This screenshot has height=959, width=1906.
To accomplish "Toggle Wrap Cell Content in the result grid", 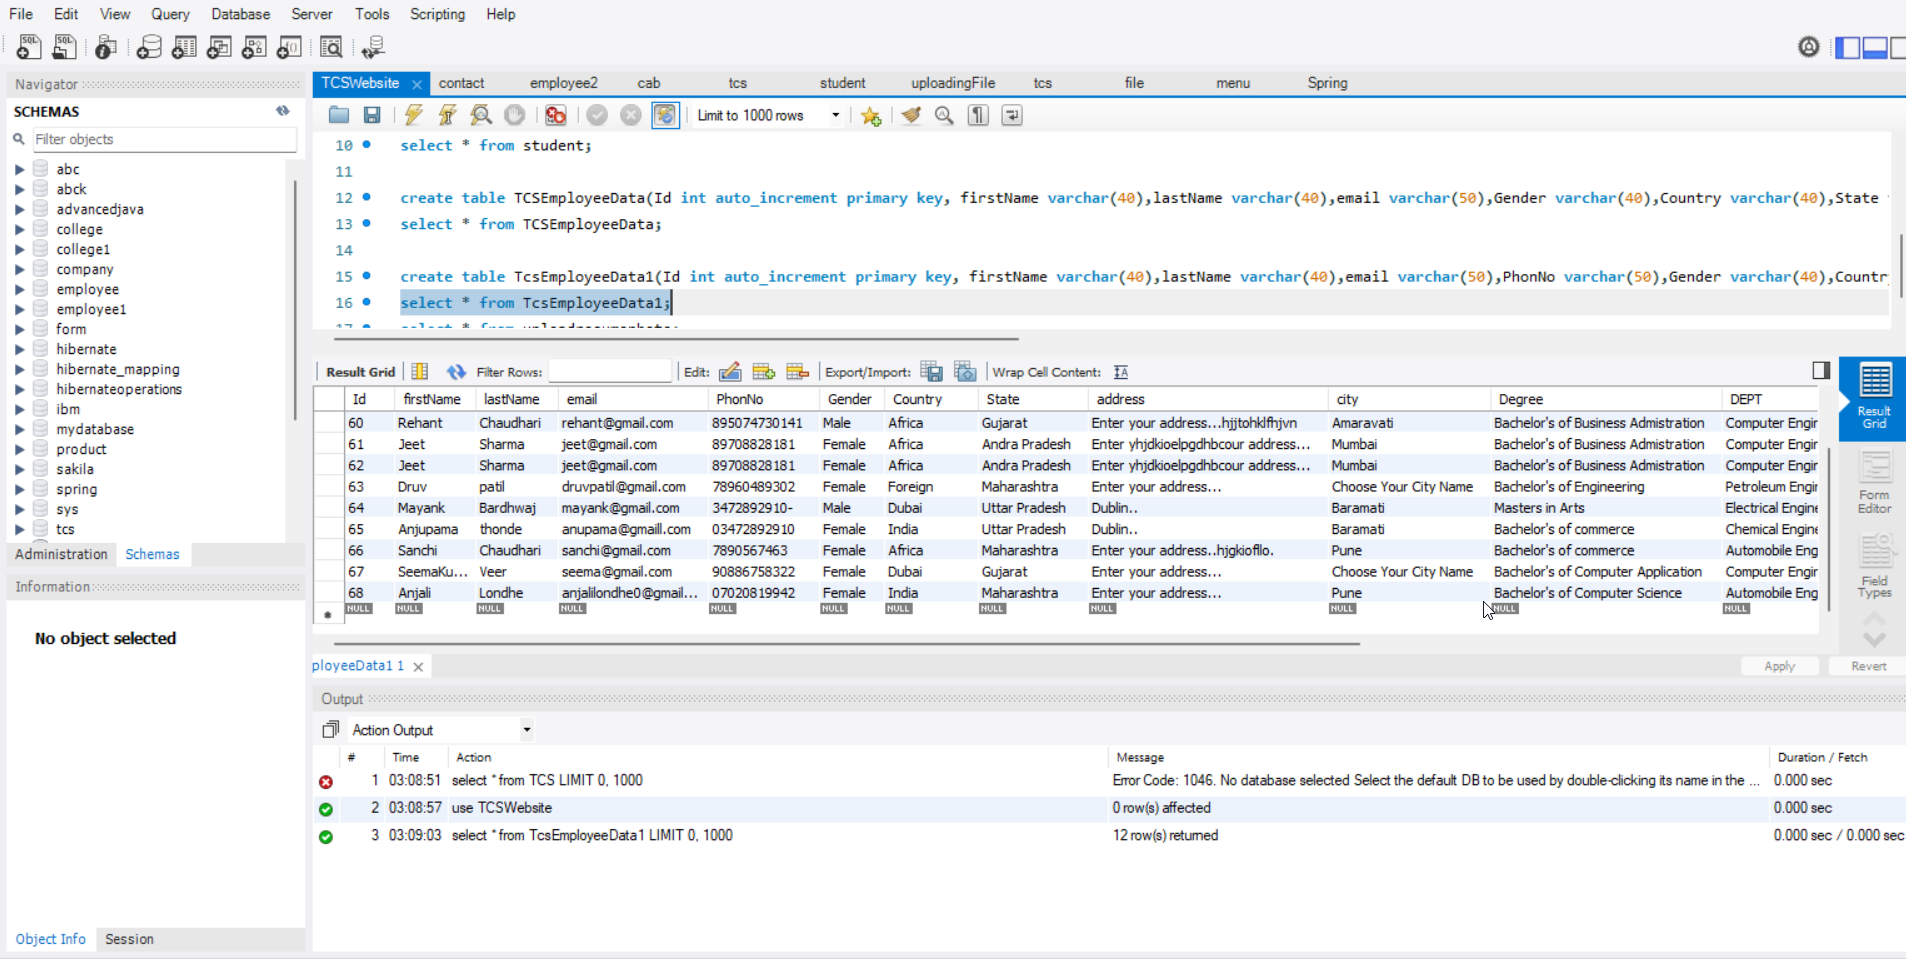I will point(1121,372).
